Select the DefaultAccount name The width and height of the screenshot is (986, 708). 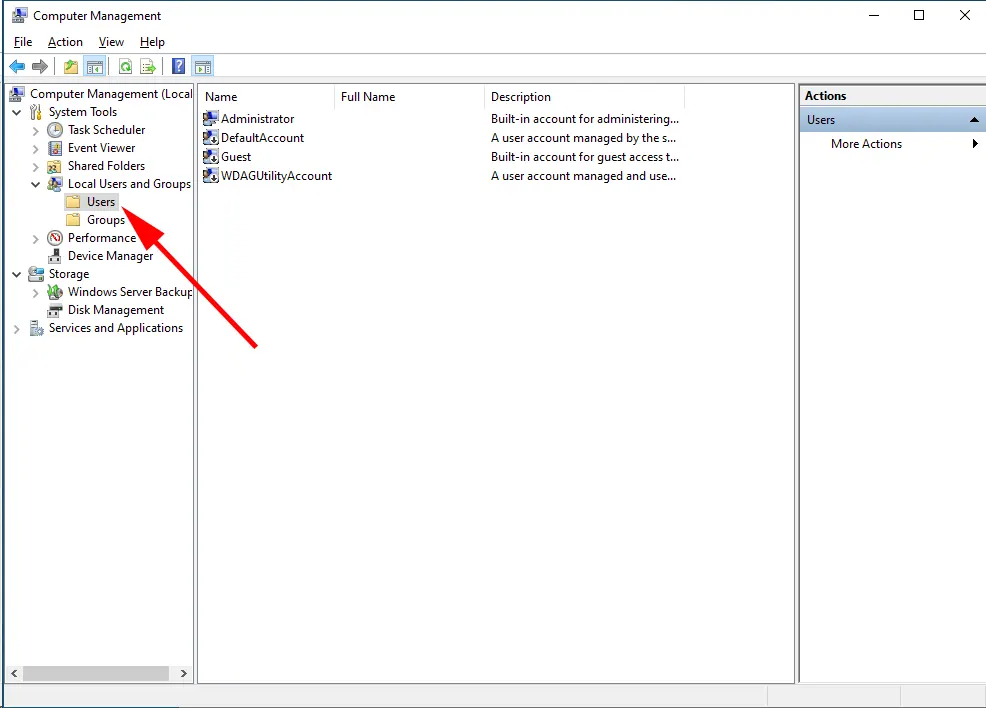(x=262, y=138)
